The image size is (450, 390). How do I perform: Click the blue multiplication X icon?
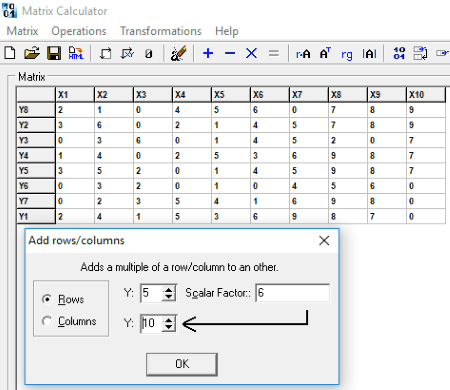(251, 53)
